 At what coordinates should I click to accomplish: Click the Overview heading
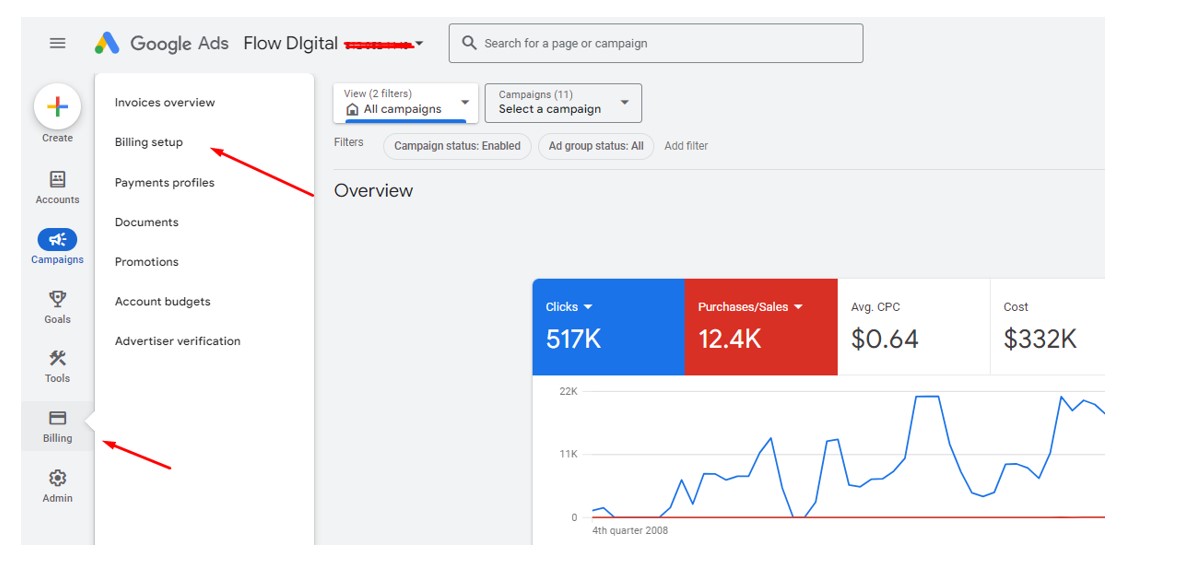(373, 190)
